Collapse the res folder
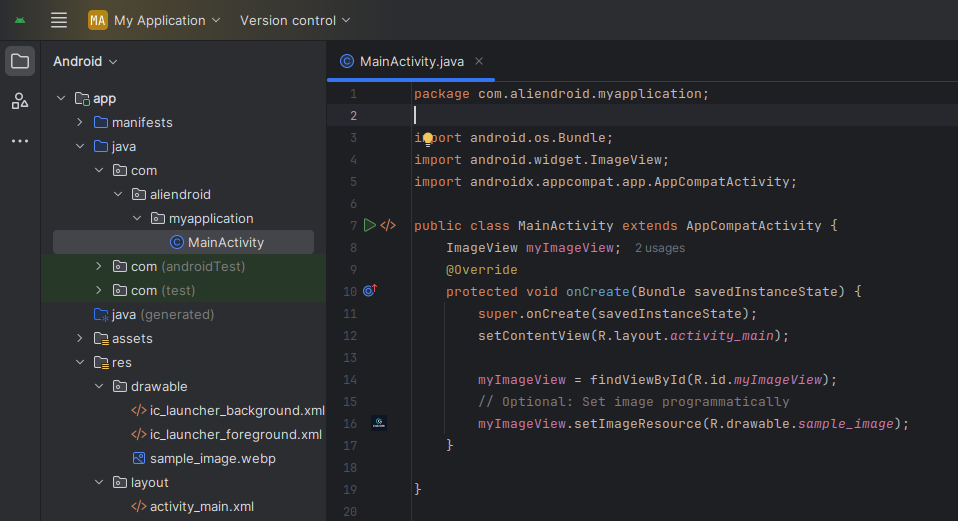958x521 pixels. pos(79,362)
